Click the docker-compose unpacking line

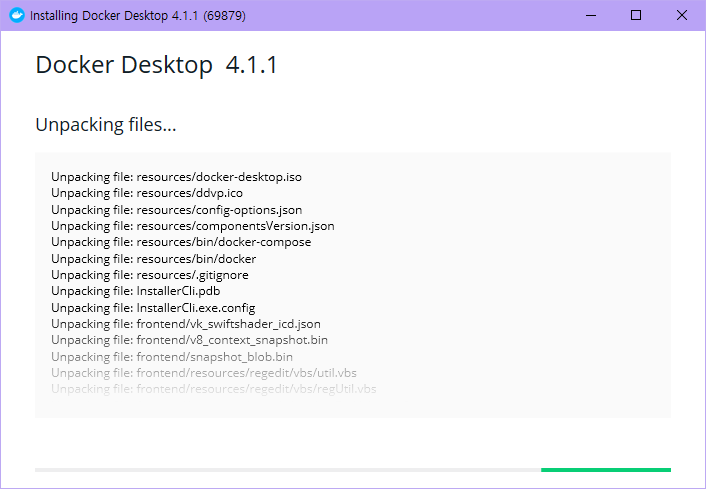[181, 242]
